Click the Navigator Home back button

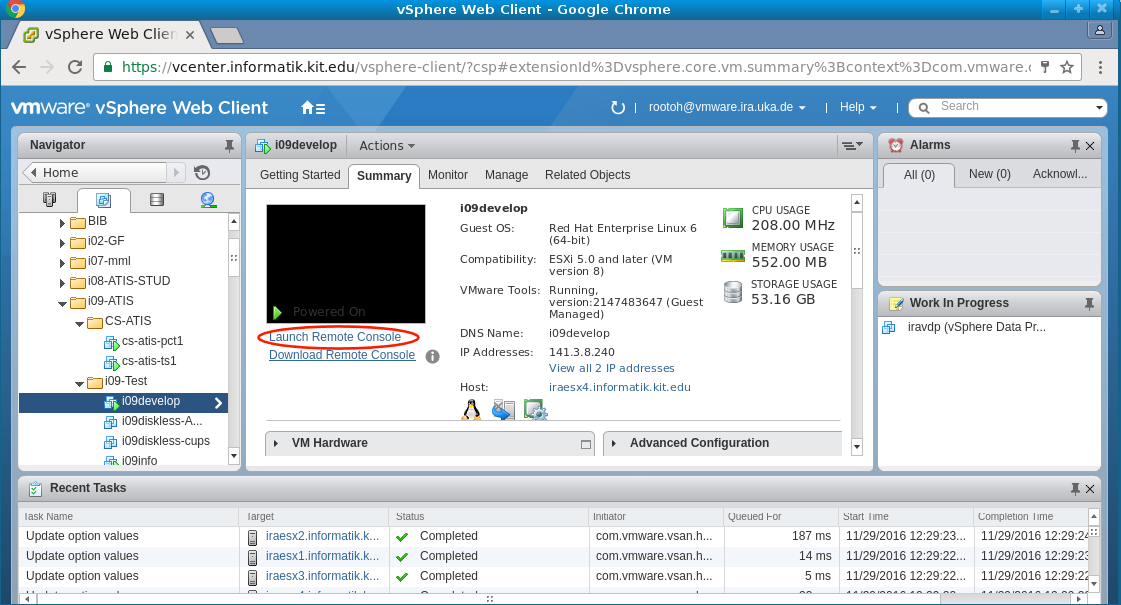95,172
